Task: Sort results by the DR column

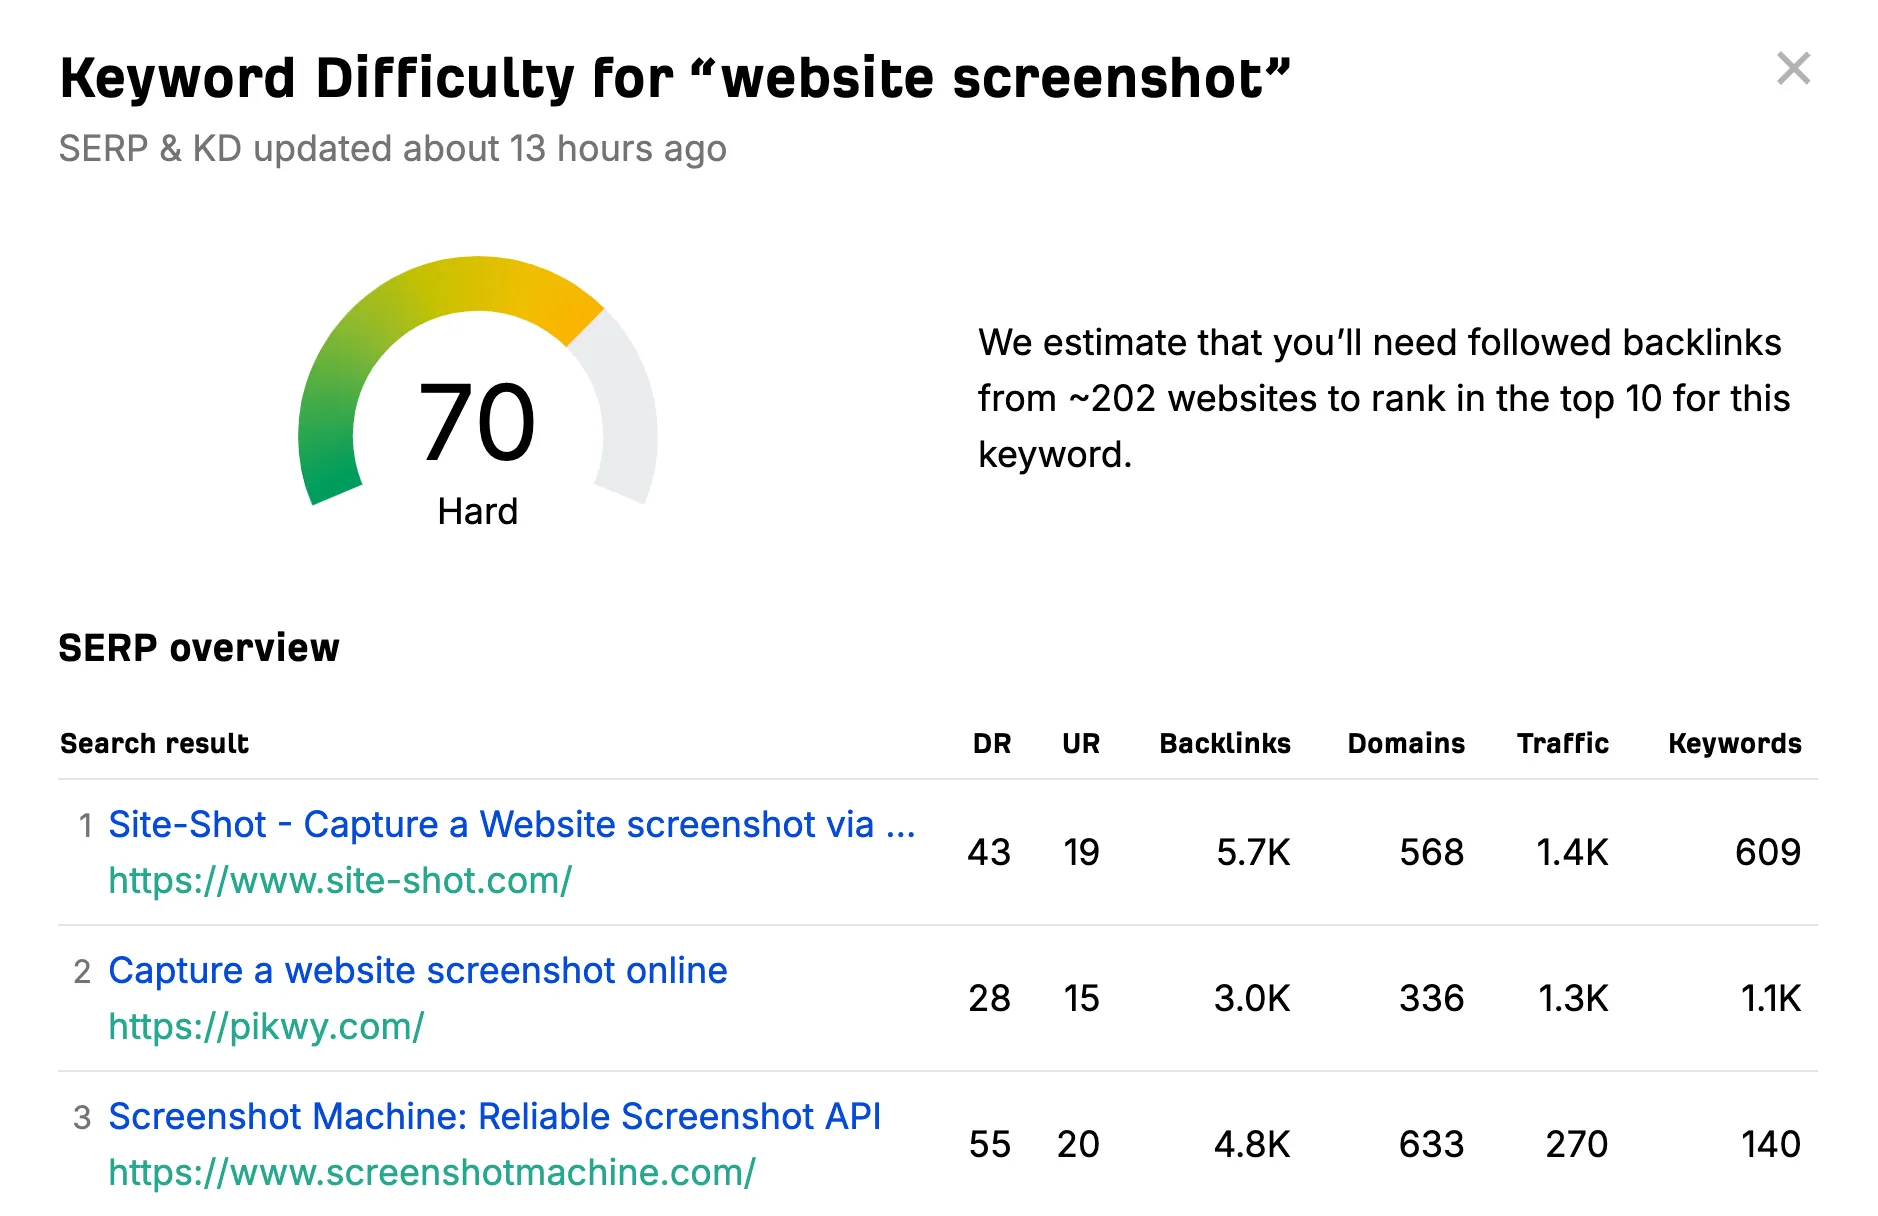Action: pyautogui.click(x=991, y=743)
